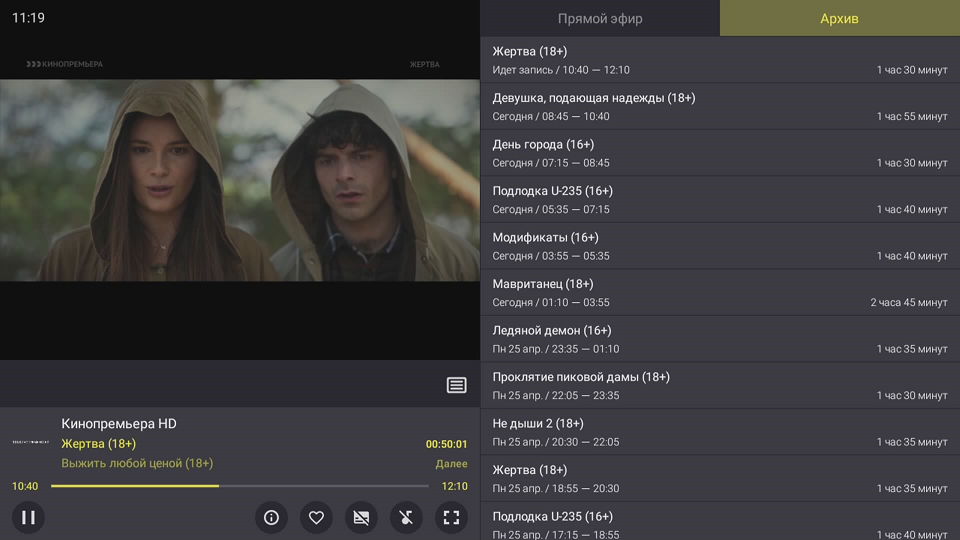This screenshot has width=960, height=540.
Task: Select the currently recording Жертва 10:40 entry
Action: (x=719, y=60)
